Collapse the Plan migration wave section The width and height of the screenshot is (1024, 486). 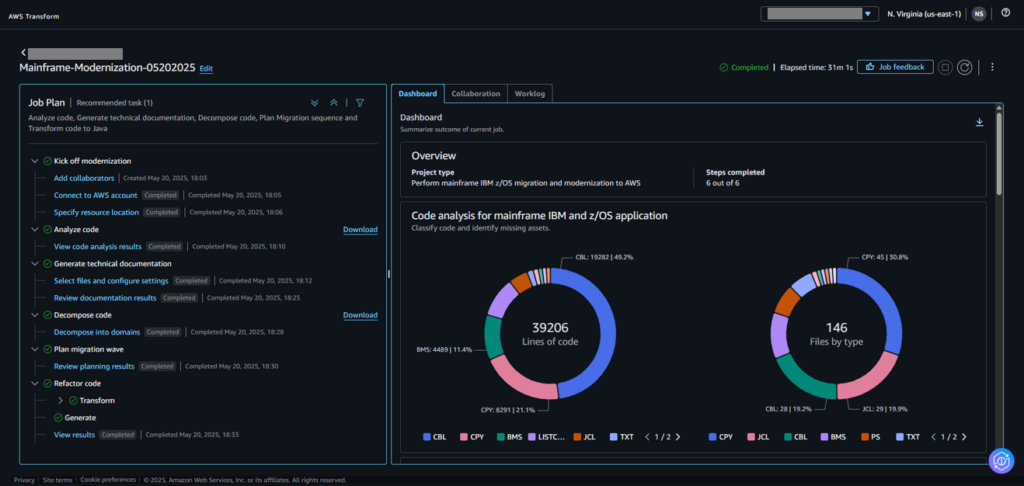(35, 349)
